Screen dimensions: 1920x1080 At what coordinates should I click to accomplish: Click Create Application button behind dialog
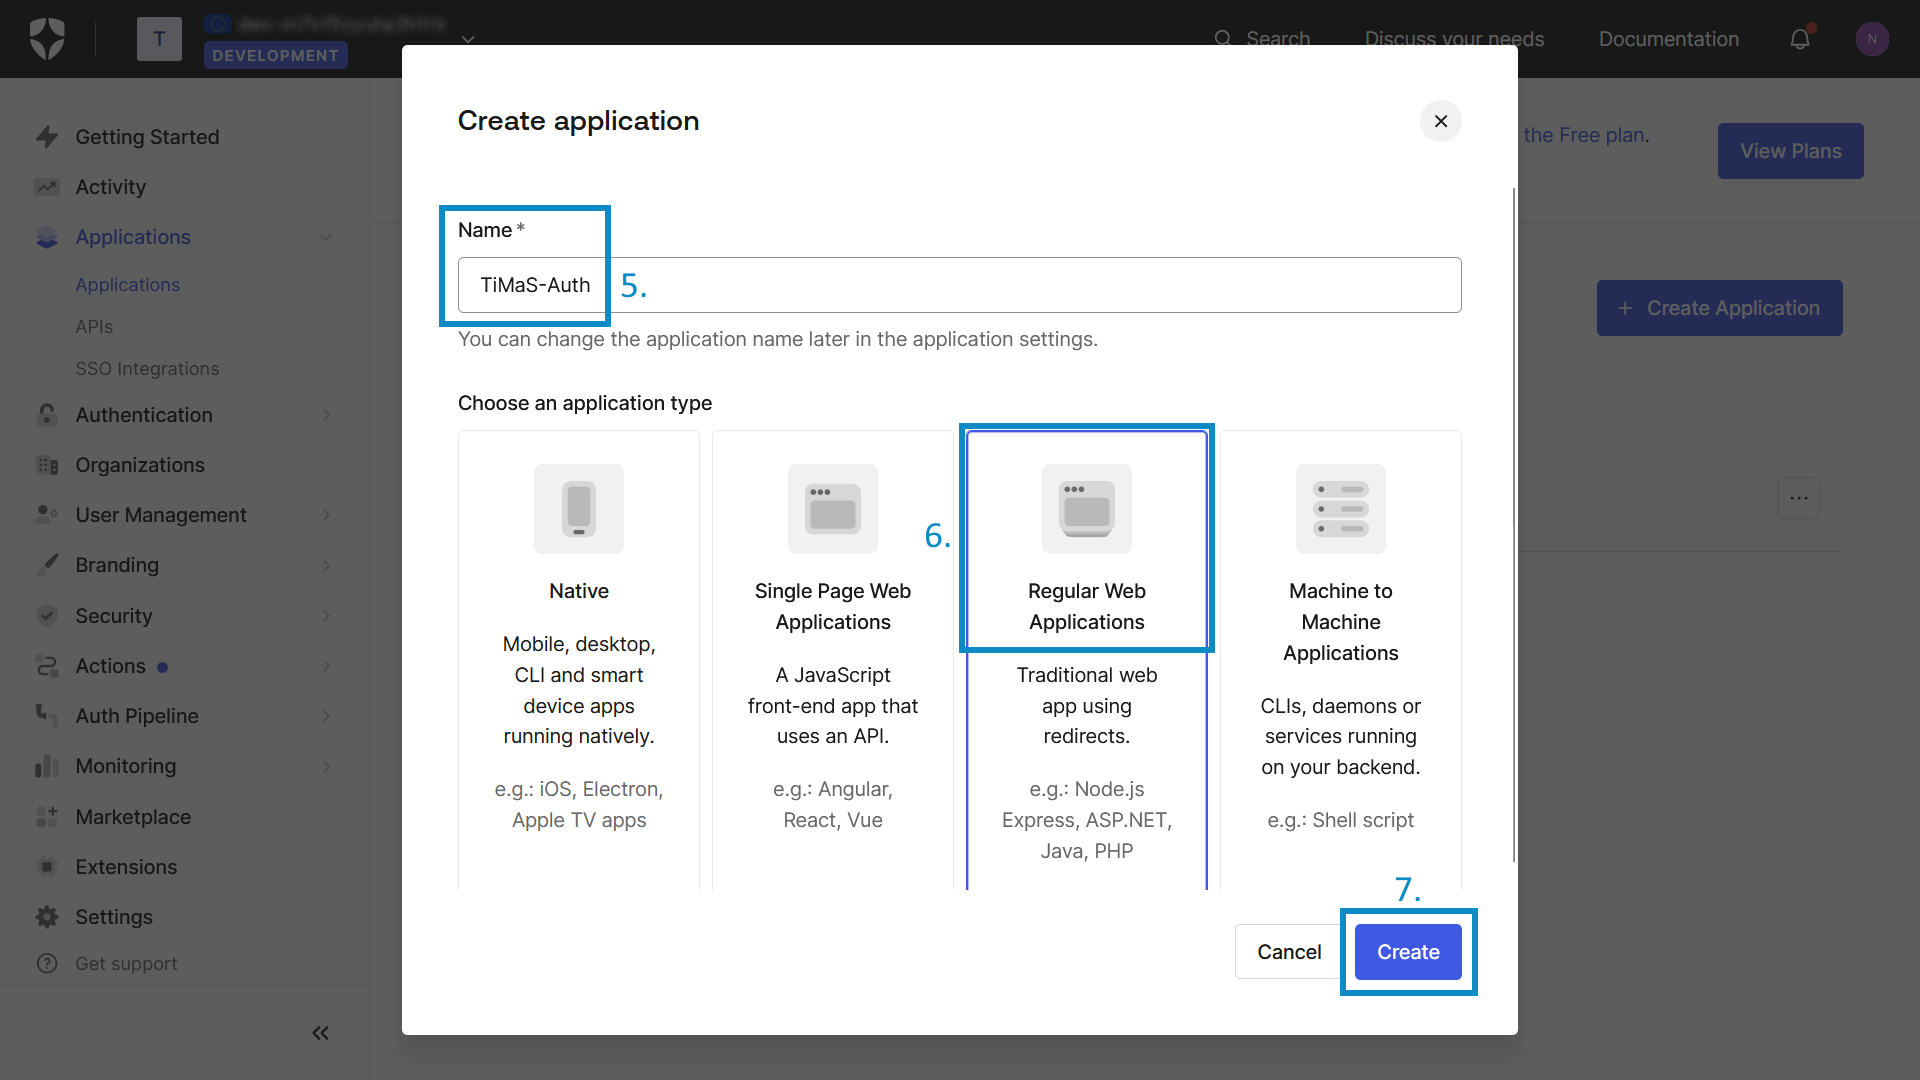coord(1719,308)
